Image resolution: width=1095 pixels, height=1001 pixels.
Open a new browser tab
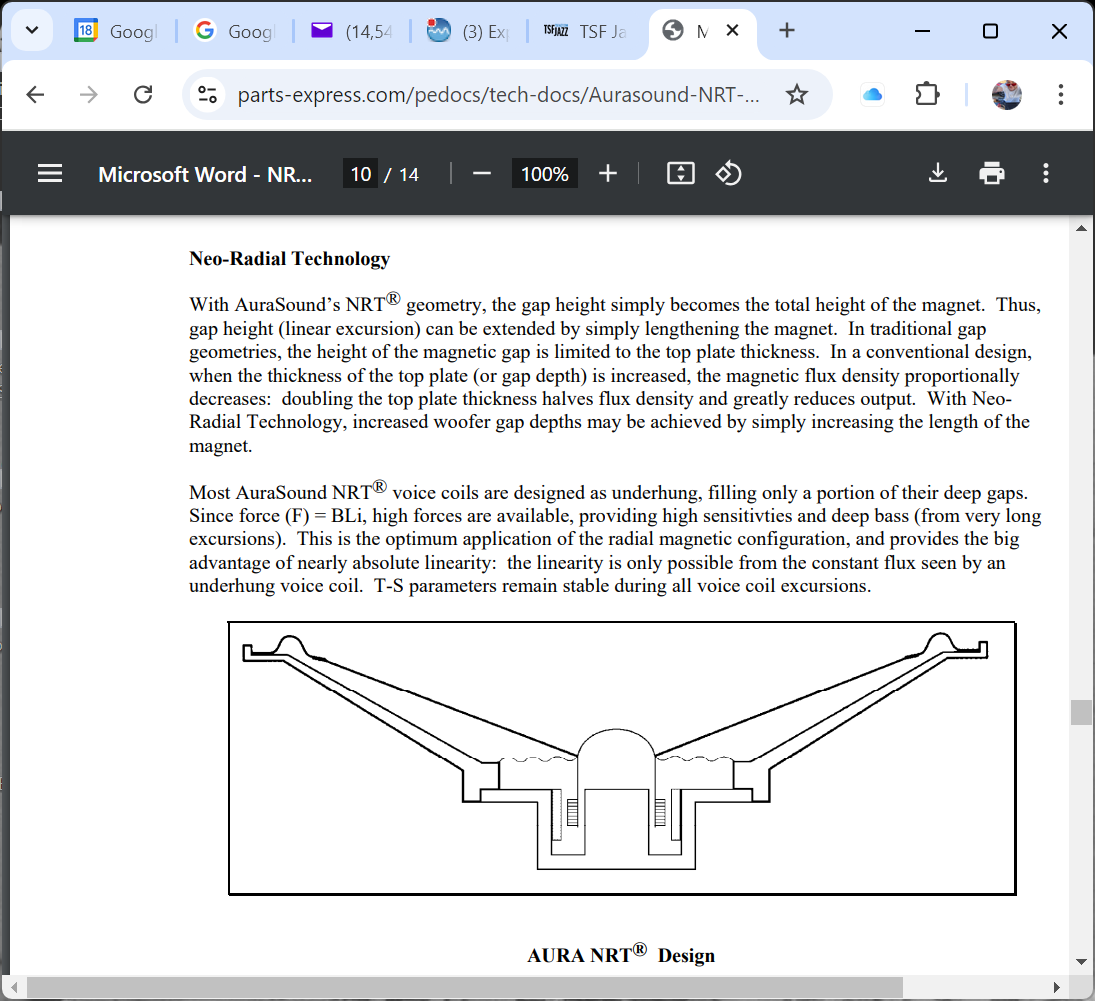[786, 30]
